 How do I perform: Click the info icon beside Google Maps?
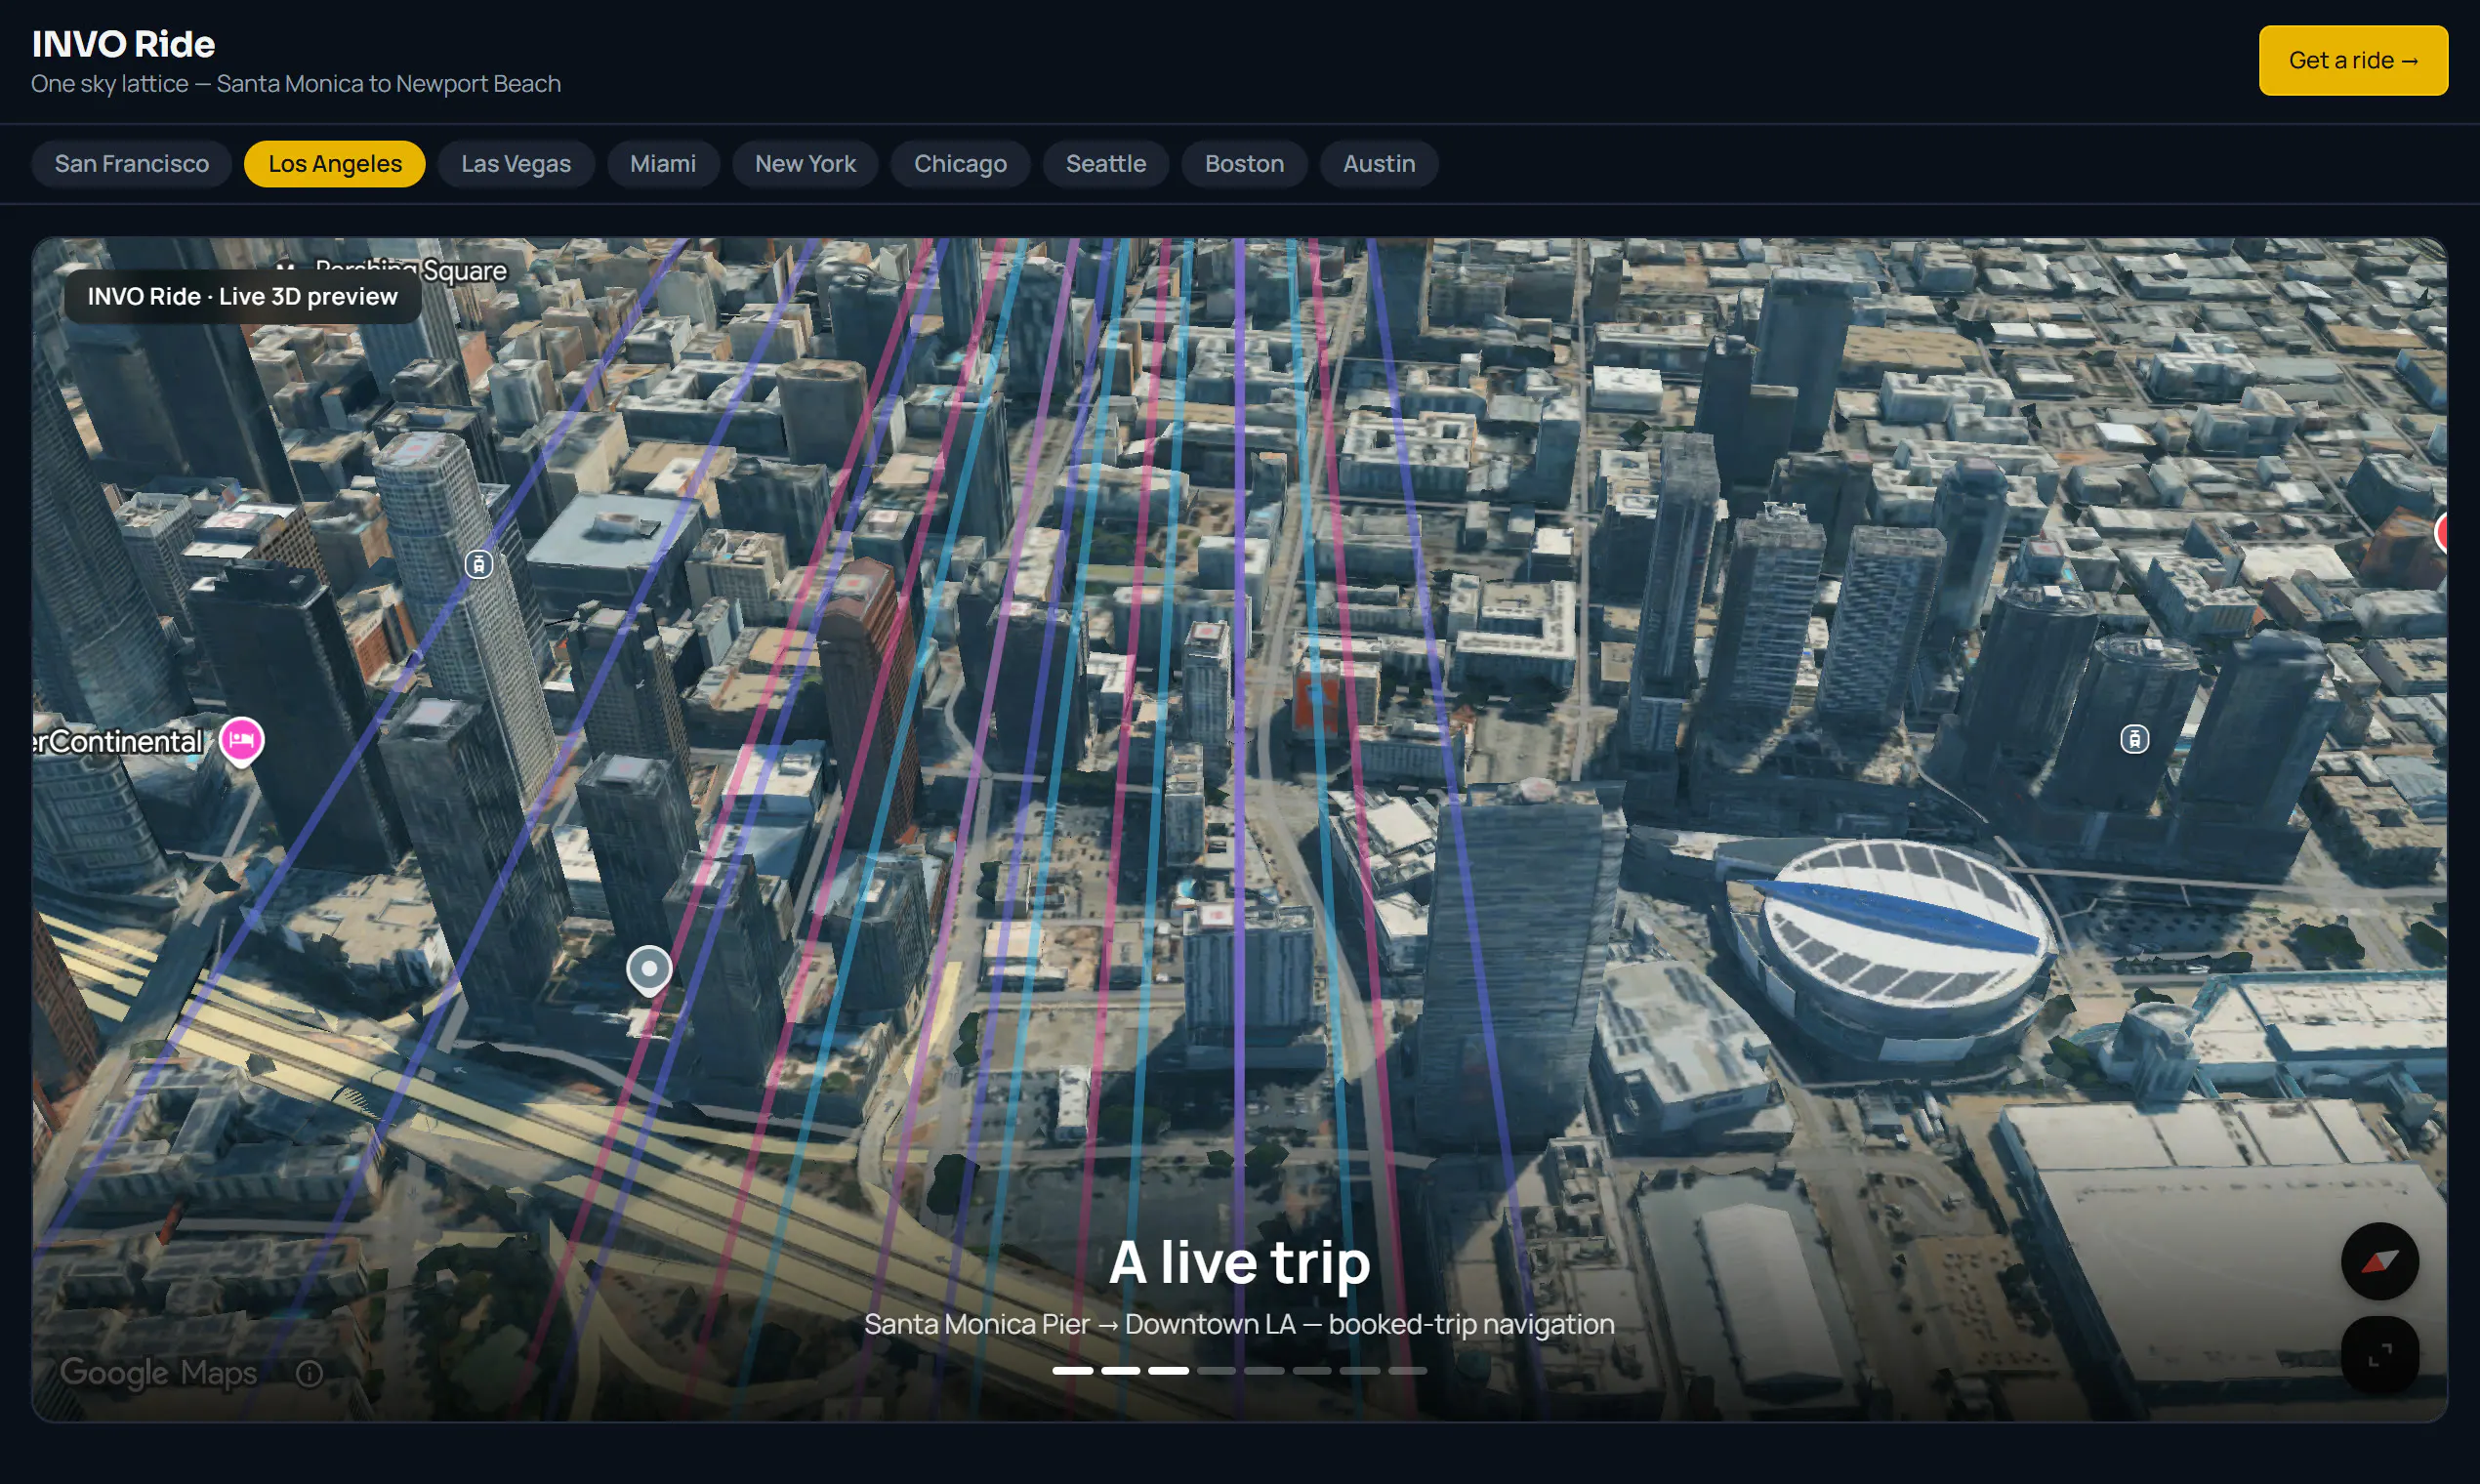pos(310,1373)
